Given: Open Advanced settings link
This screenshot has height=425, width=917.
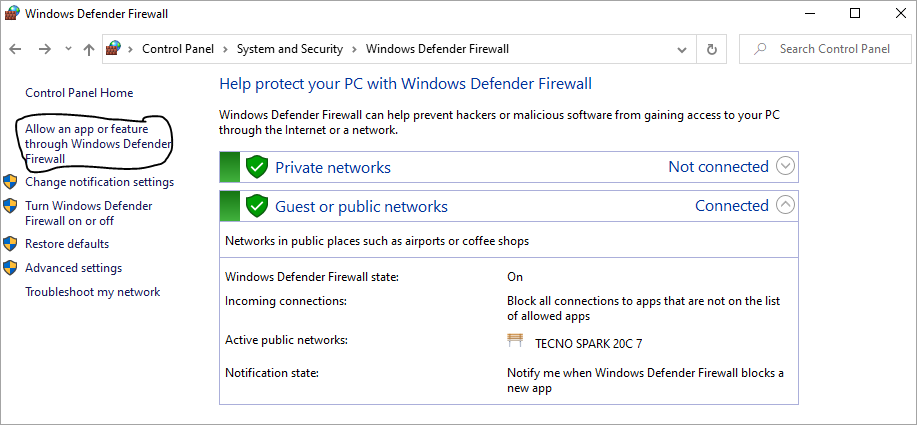Looking at the screenshot, I should tap(74, 268).
